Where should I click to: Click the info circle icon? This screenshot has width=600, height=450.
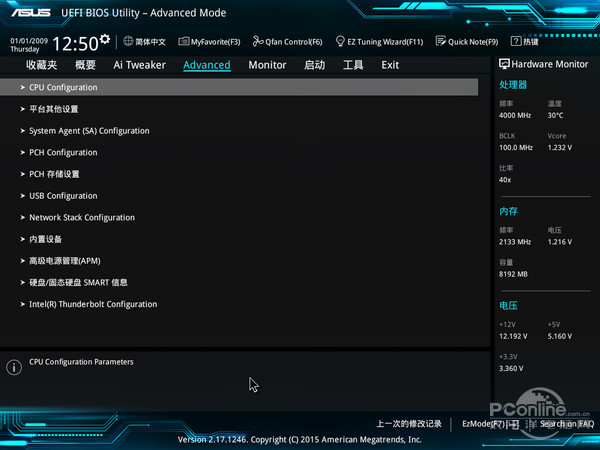[14, 367]
